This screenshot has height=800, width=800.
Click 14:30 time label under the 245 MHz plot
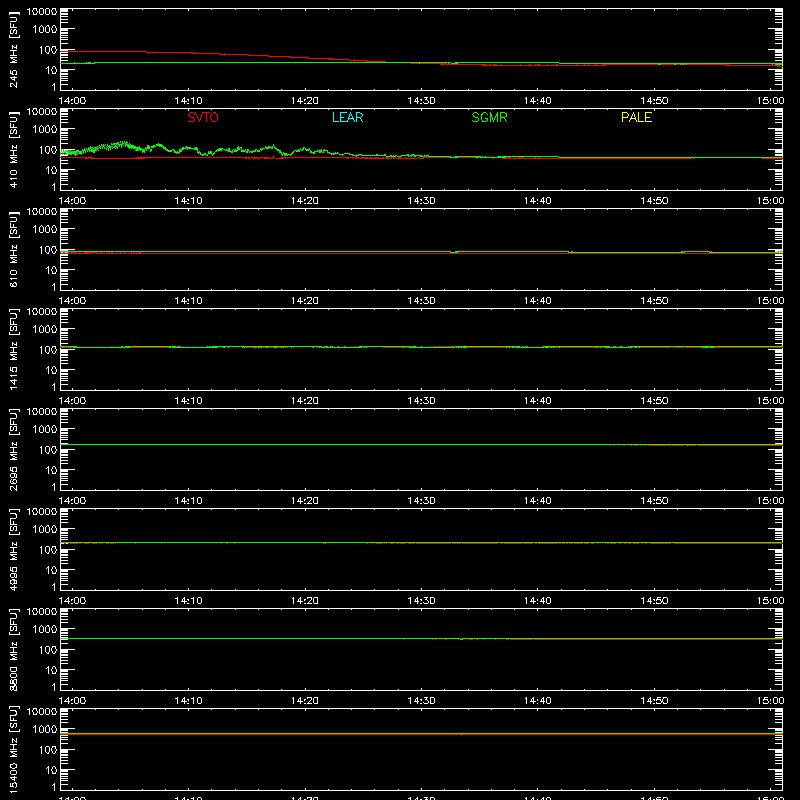click(421, 101)
